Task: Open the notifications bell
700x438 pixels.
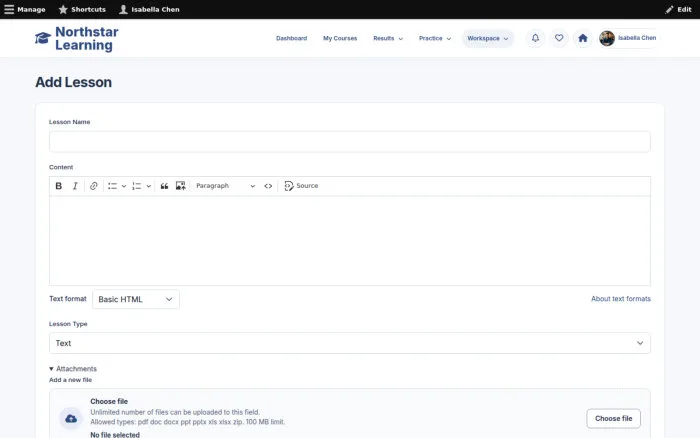Action: pyautogui.click(x=535, y=38)
